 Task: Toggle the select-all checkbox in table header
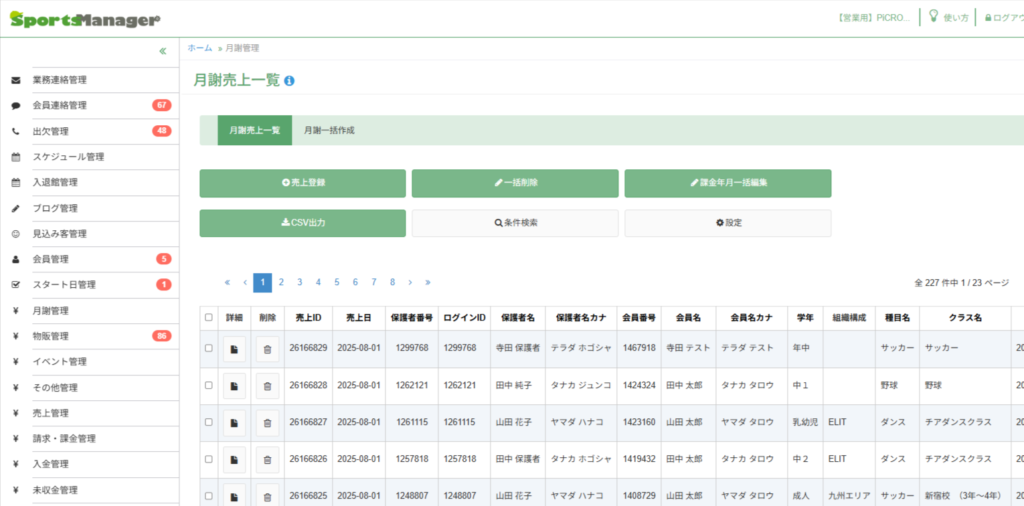(208, 318)
